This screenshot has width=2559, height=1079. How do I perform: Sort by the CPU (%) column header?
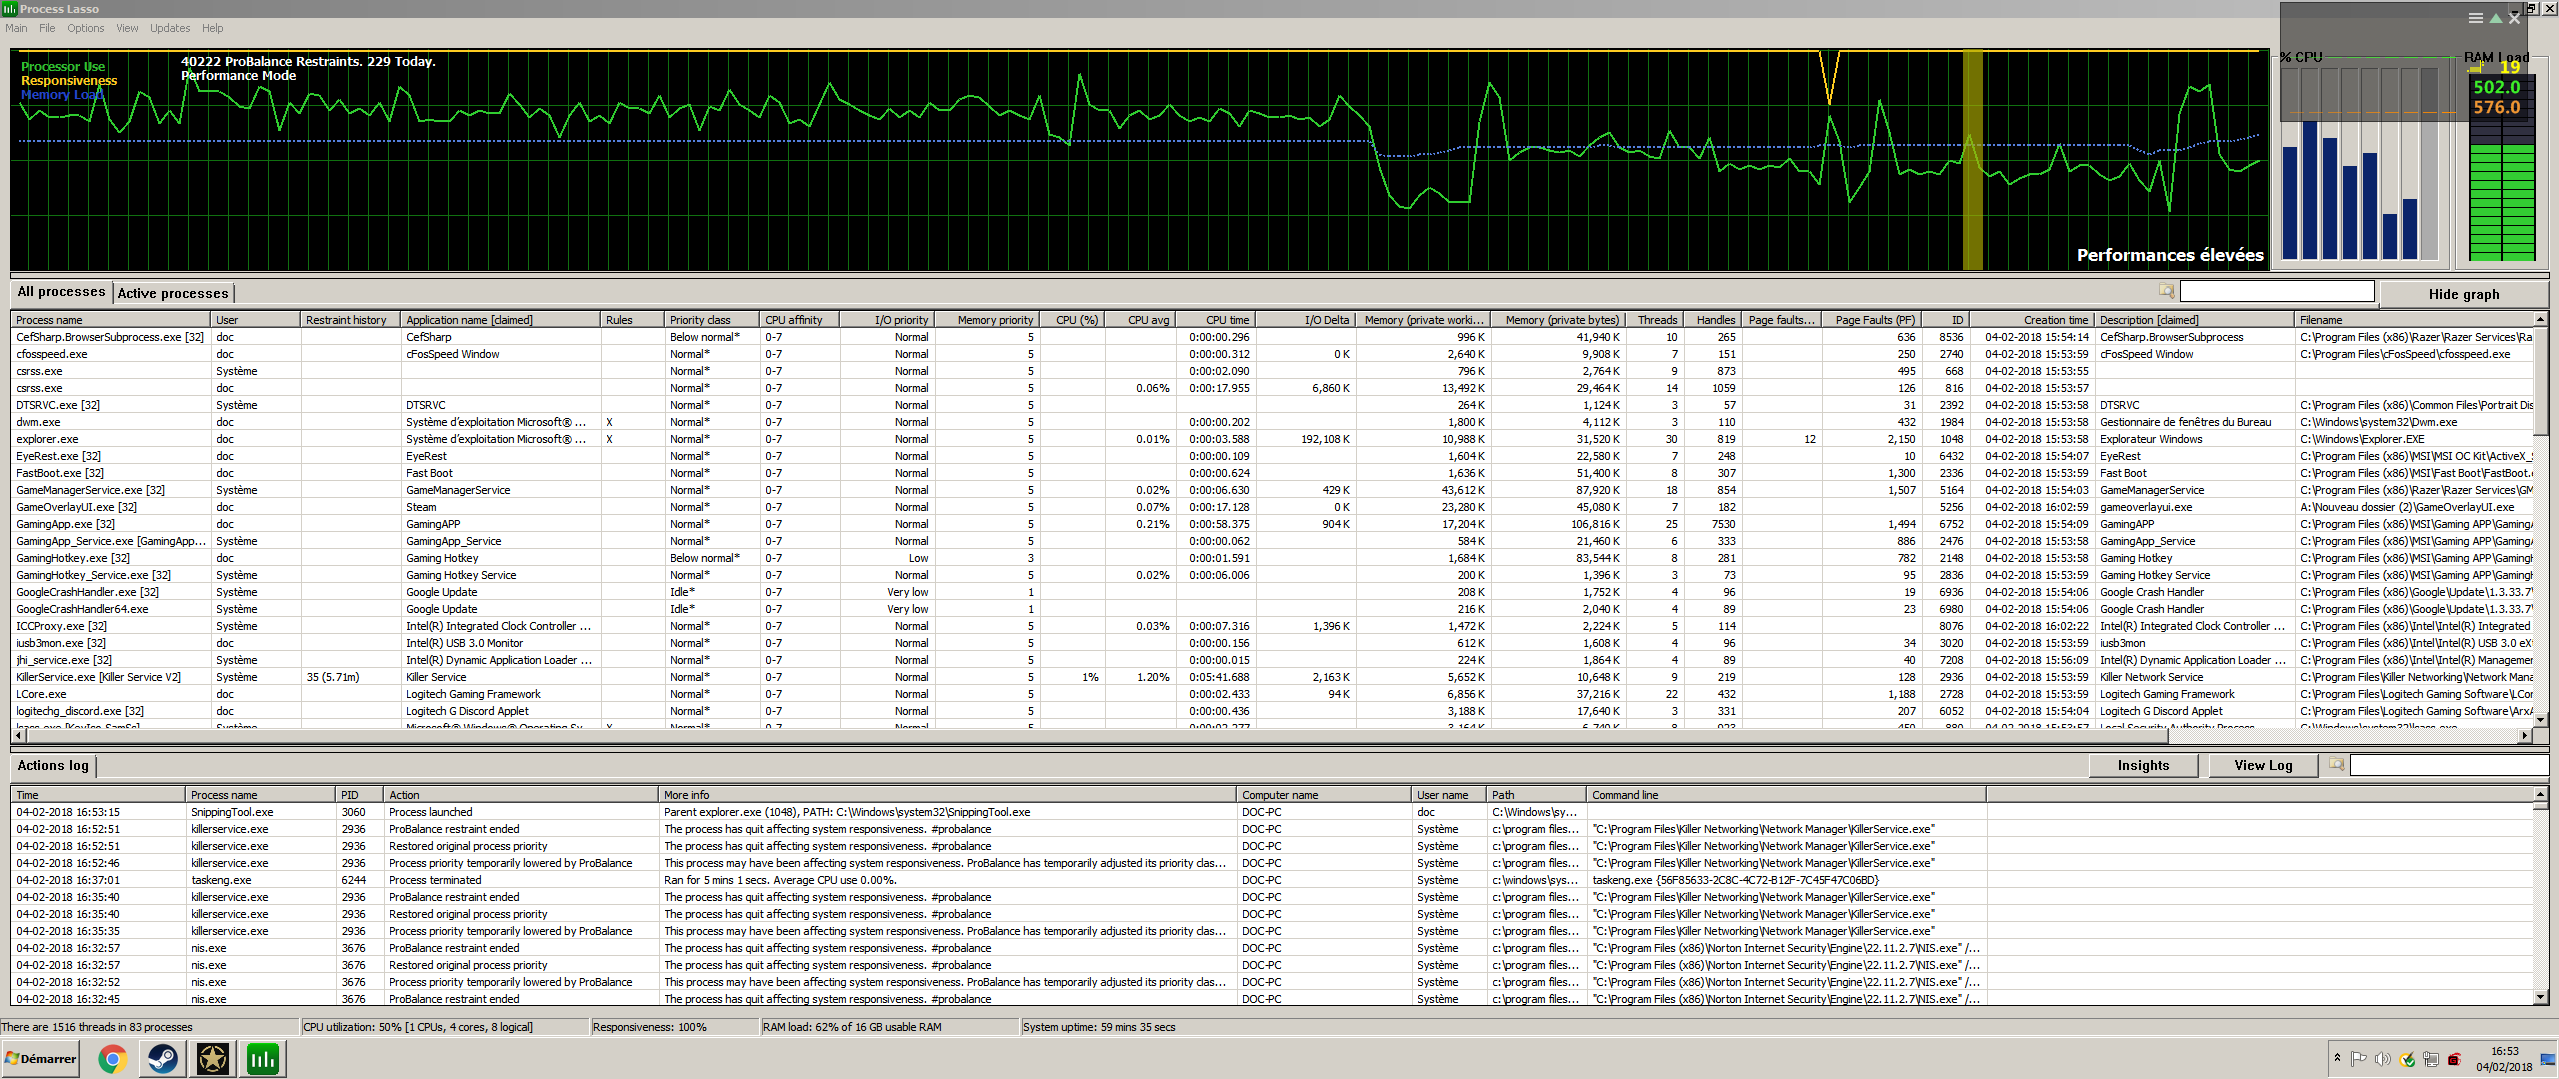pos(1072,320)
